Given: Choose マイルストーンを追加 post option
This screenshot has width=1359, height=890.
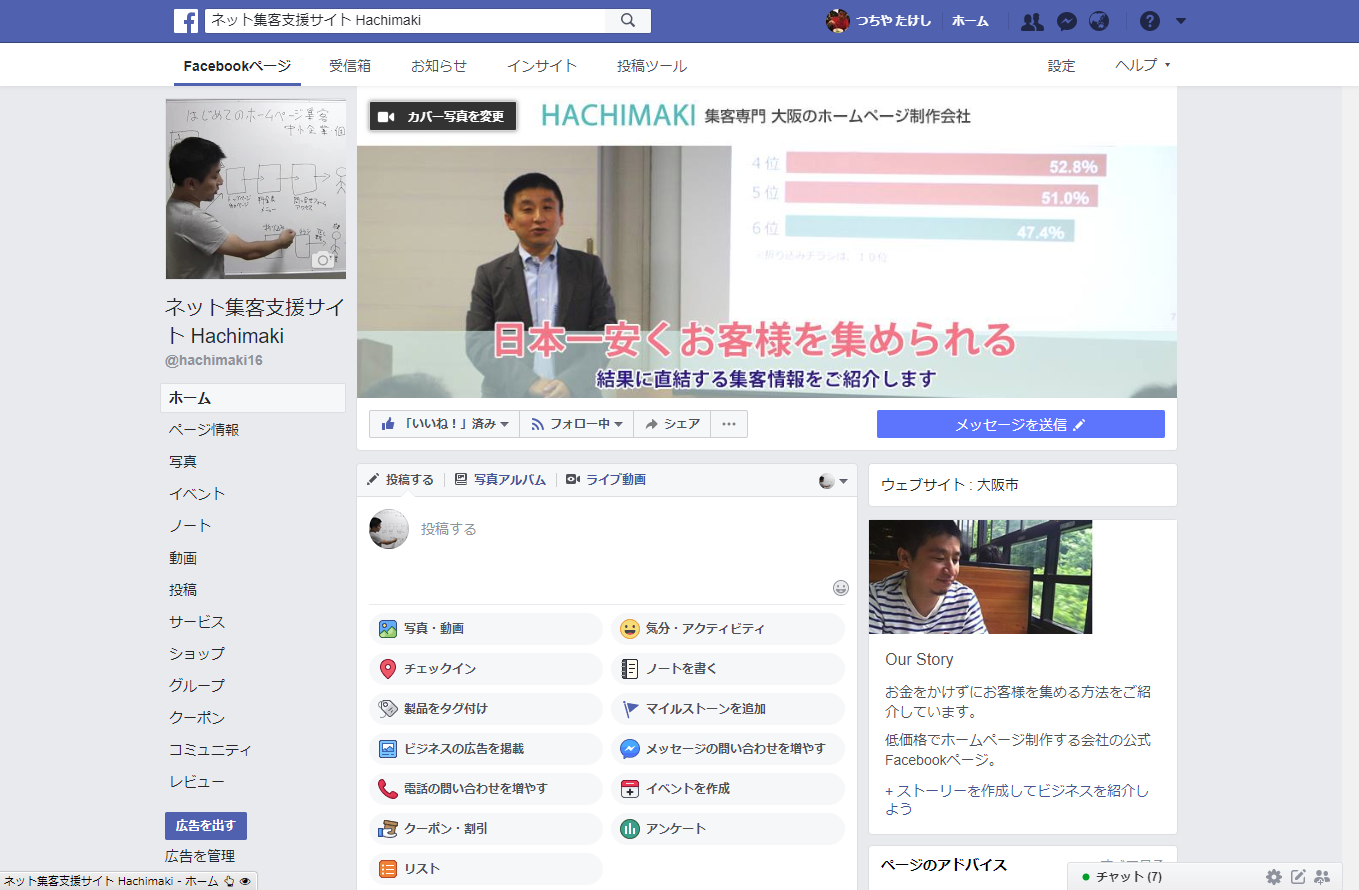Looking at the screenshot, I should click(728, 709).
